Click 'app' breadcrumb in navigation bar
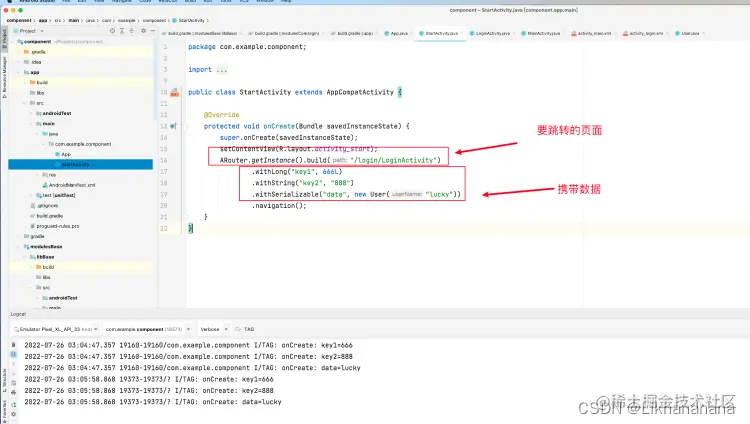 (43, 21)
